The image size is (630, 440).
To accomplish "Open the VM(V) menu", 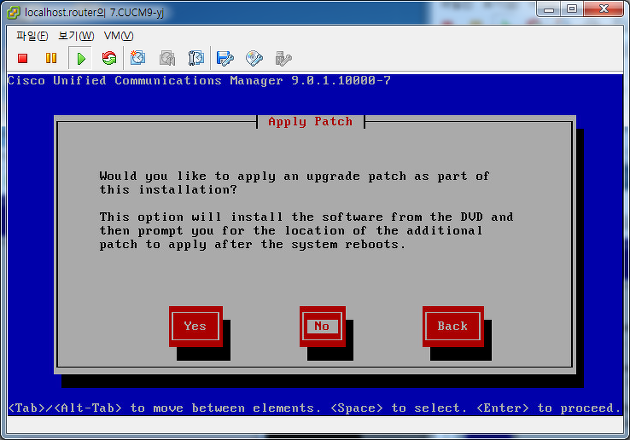I will pyautogui.click(x=119, y=36).
